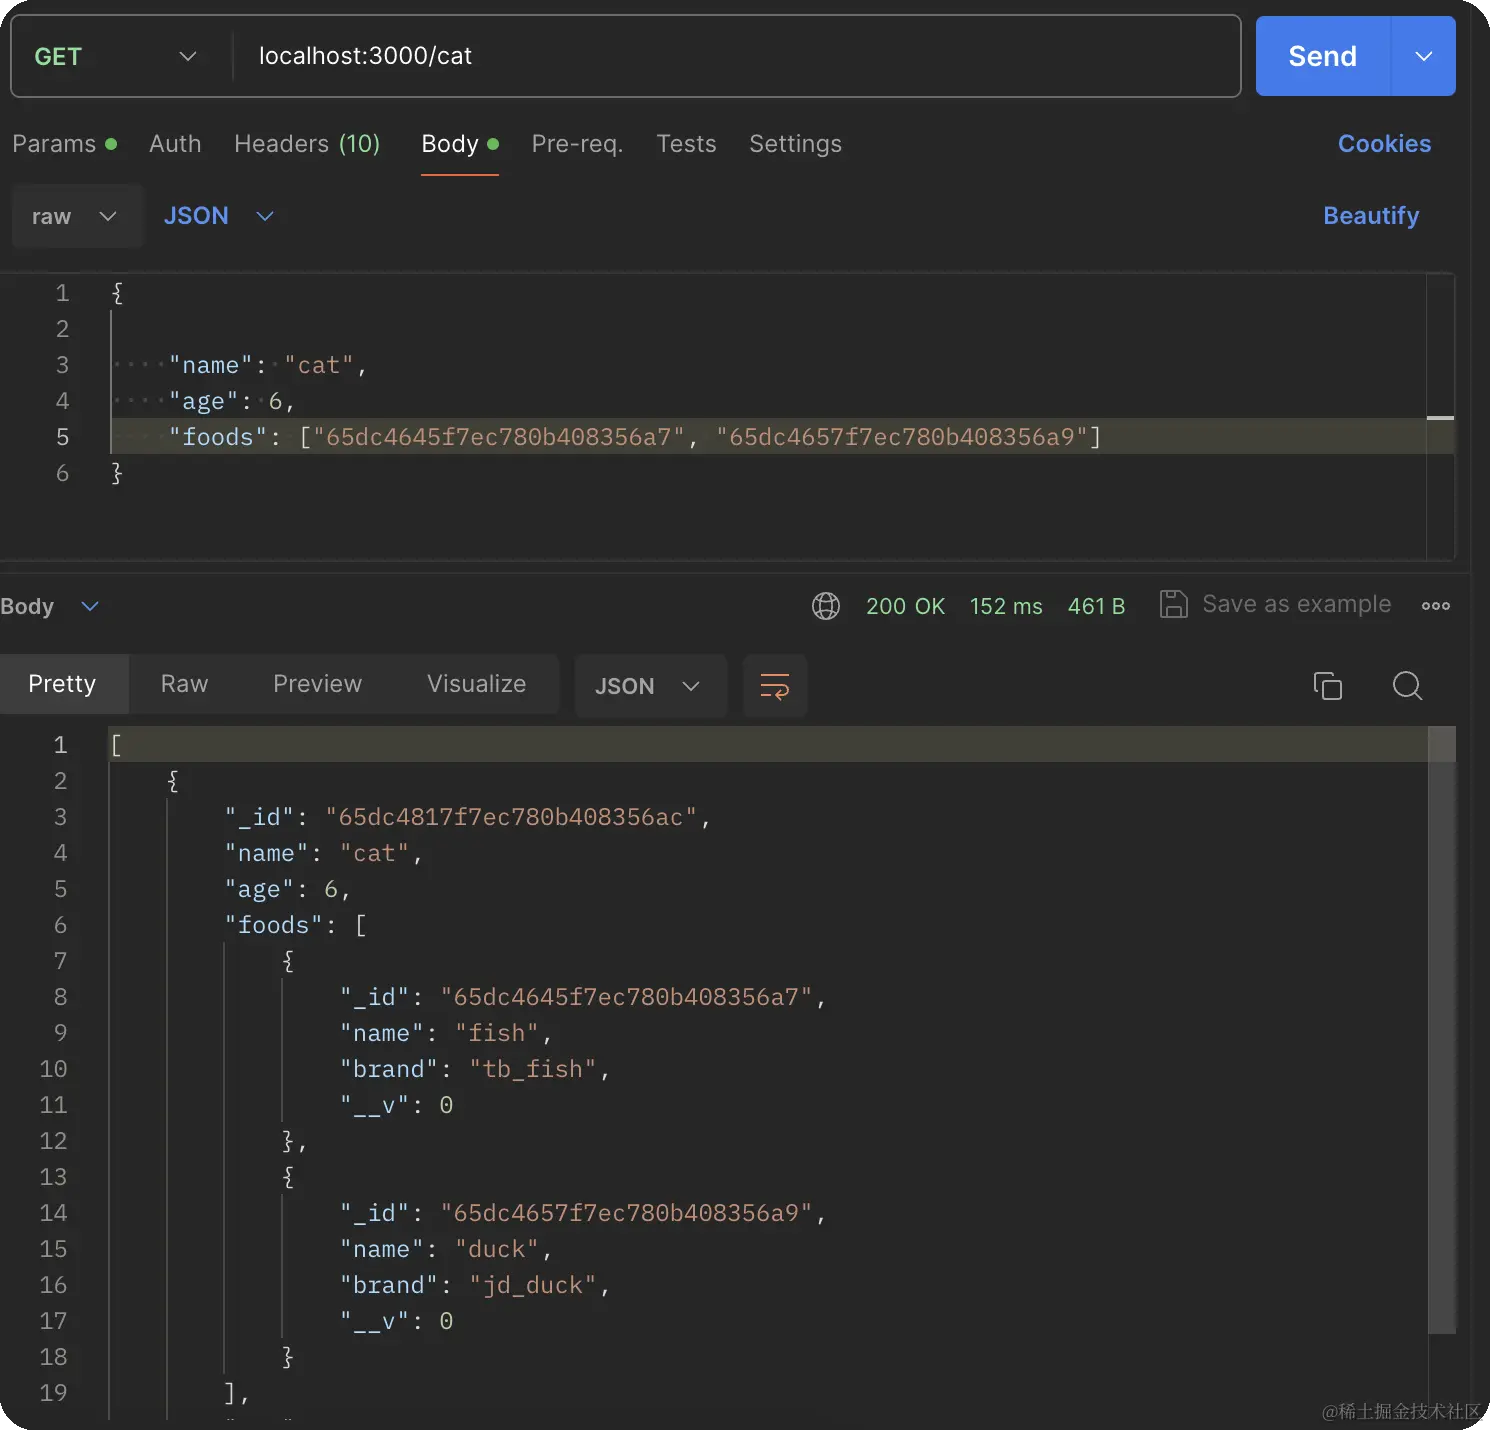Click the 461 B response size
1490x1430 pixels.
coord(1096,606)
